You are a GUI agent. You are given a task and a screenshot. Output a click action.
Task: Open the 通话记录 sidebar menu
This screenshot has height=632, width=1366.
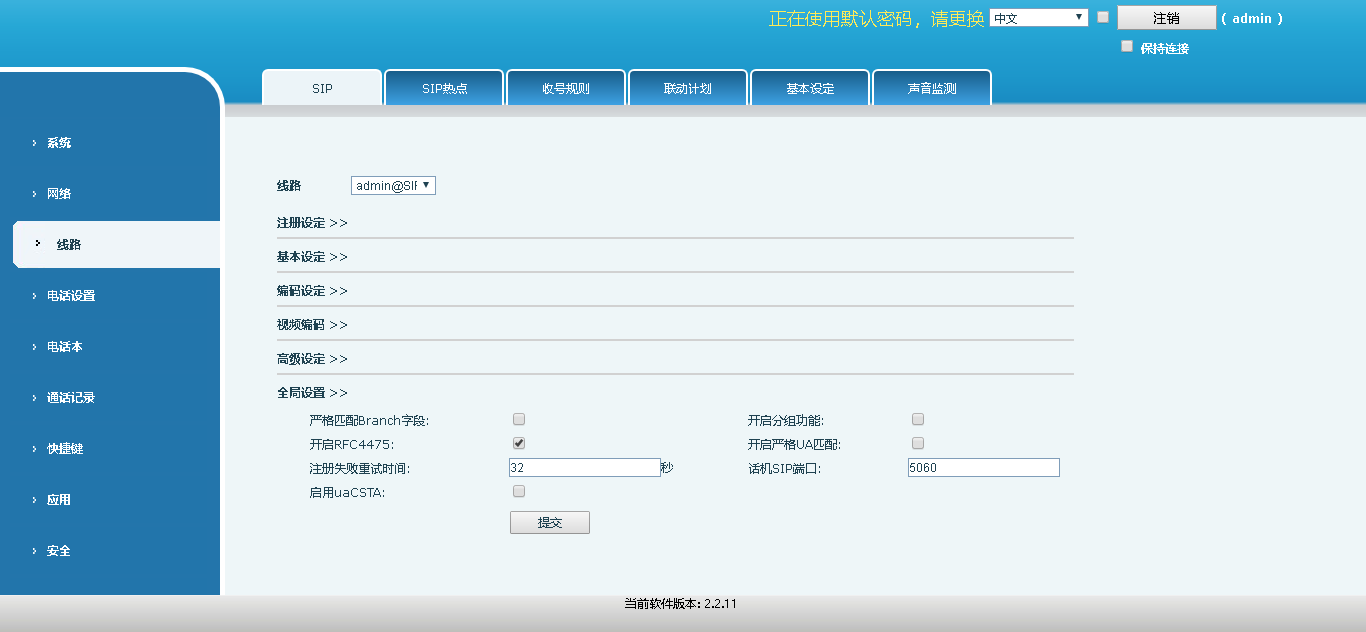pos(71,398)
